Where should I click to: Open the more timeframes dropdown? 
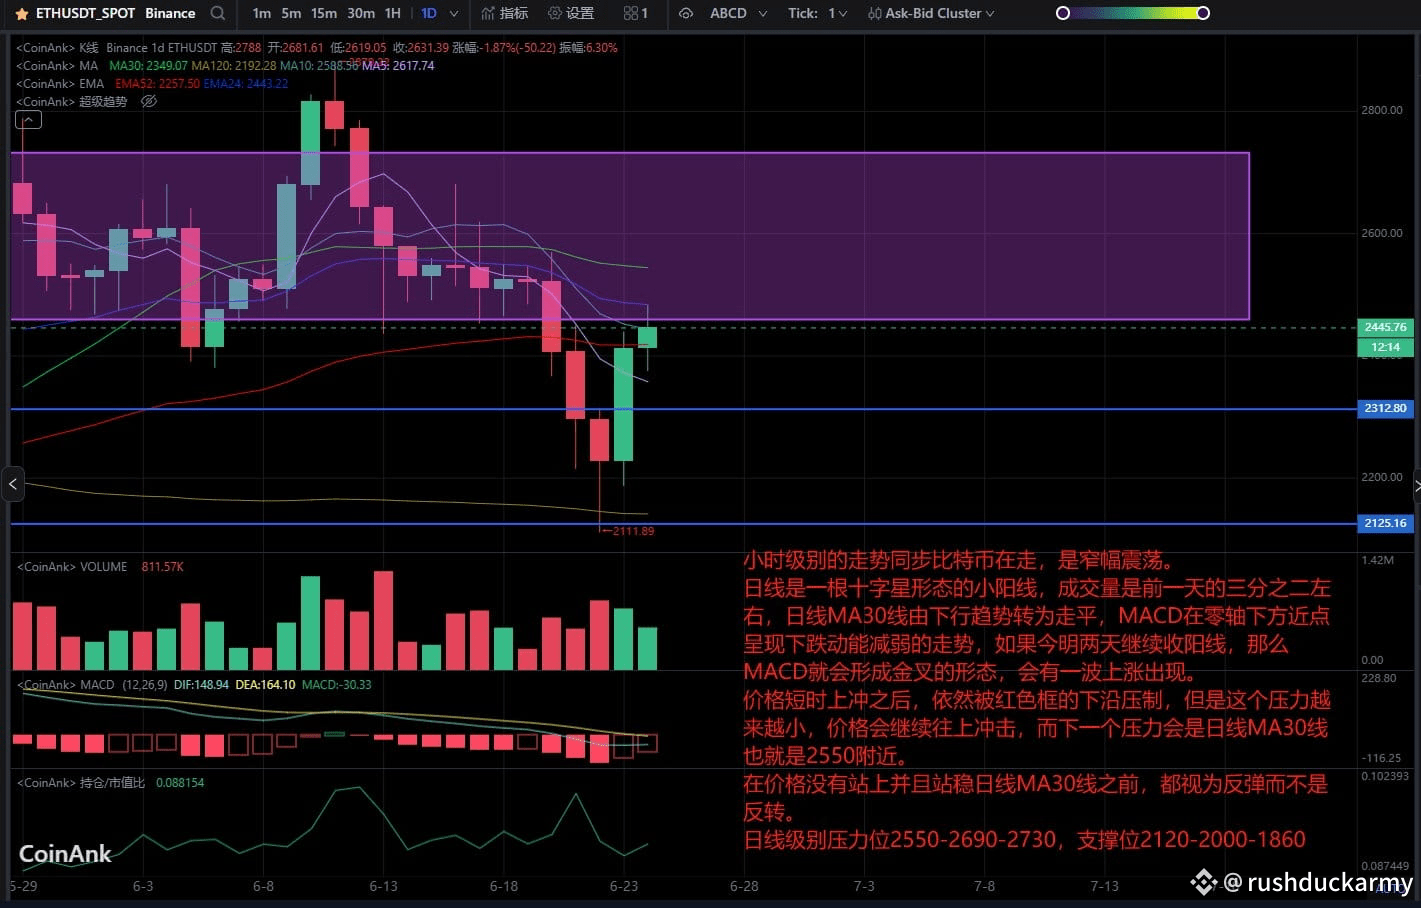pos(454,14)
